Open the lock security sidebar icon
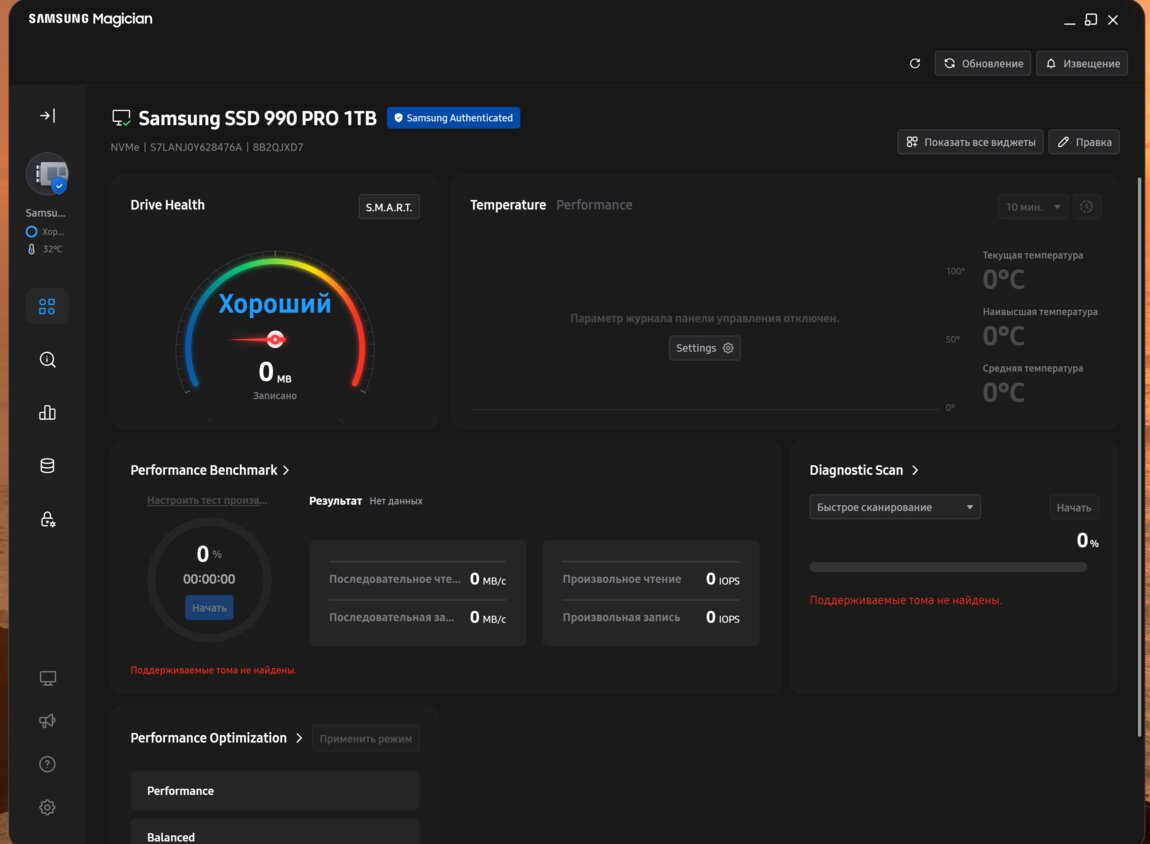The height and width of the screenshot is (844, 1150). [47, 519]
